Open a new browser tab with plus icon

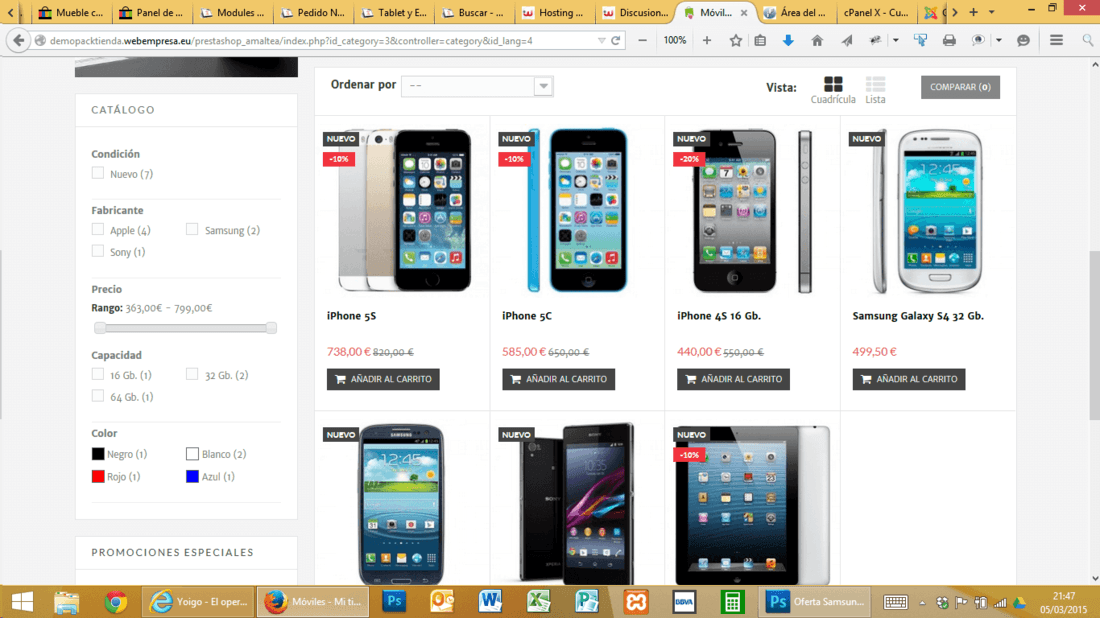pyautogui.click(x=973, y=12)
